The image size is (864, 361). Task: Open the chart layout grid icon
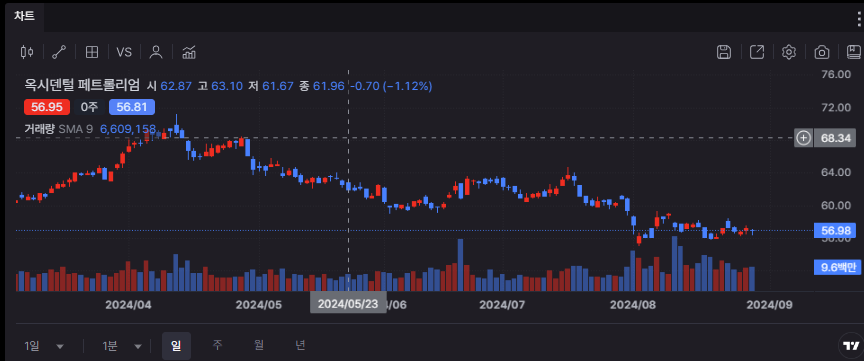91,52
